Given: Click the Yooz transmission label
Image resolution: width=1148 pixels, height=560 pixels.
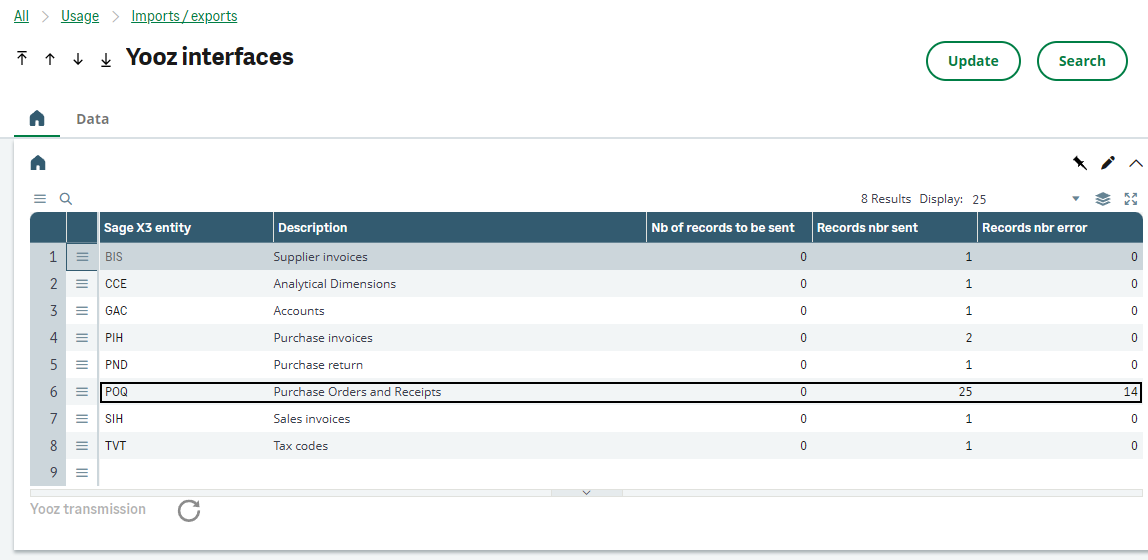Looking at the screenshot, I should pos(88,509).
